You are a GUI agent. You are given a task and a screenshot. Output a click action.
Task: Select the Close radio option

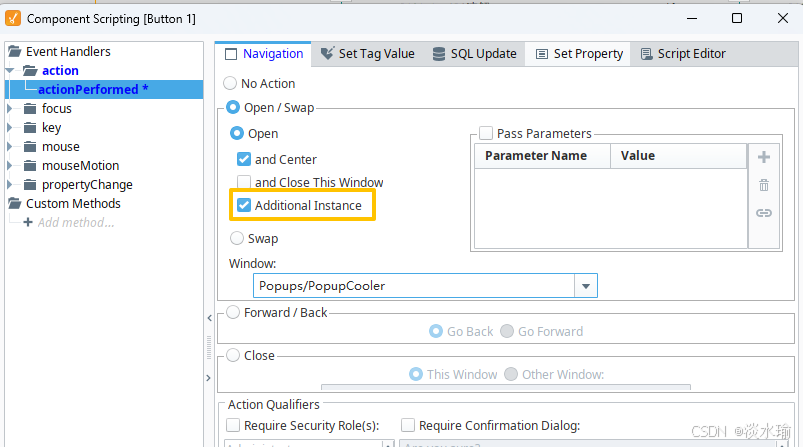pos(233,355)
